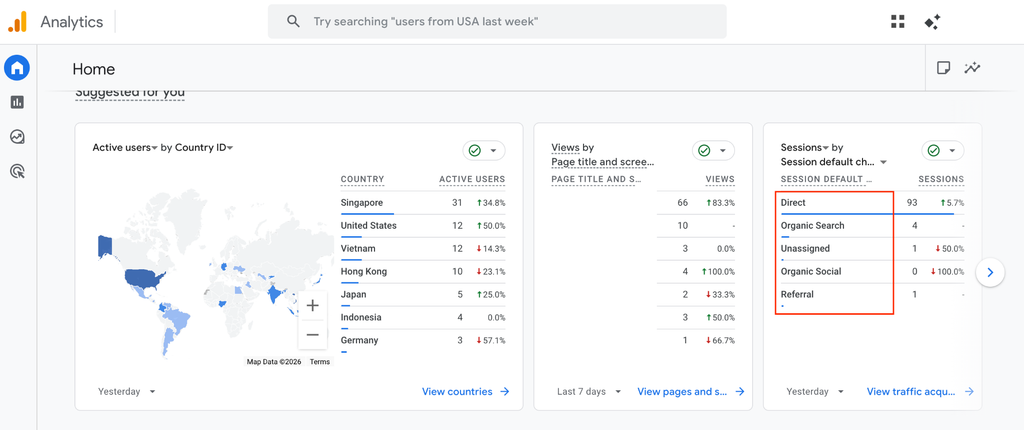Select the Japan row

[423, 295]
